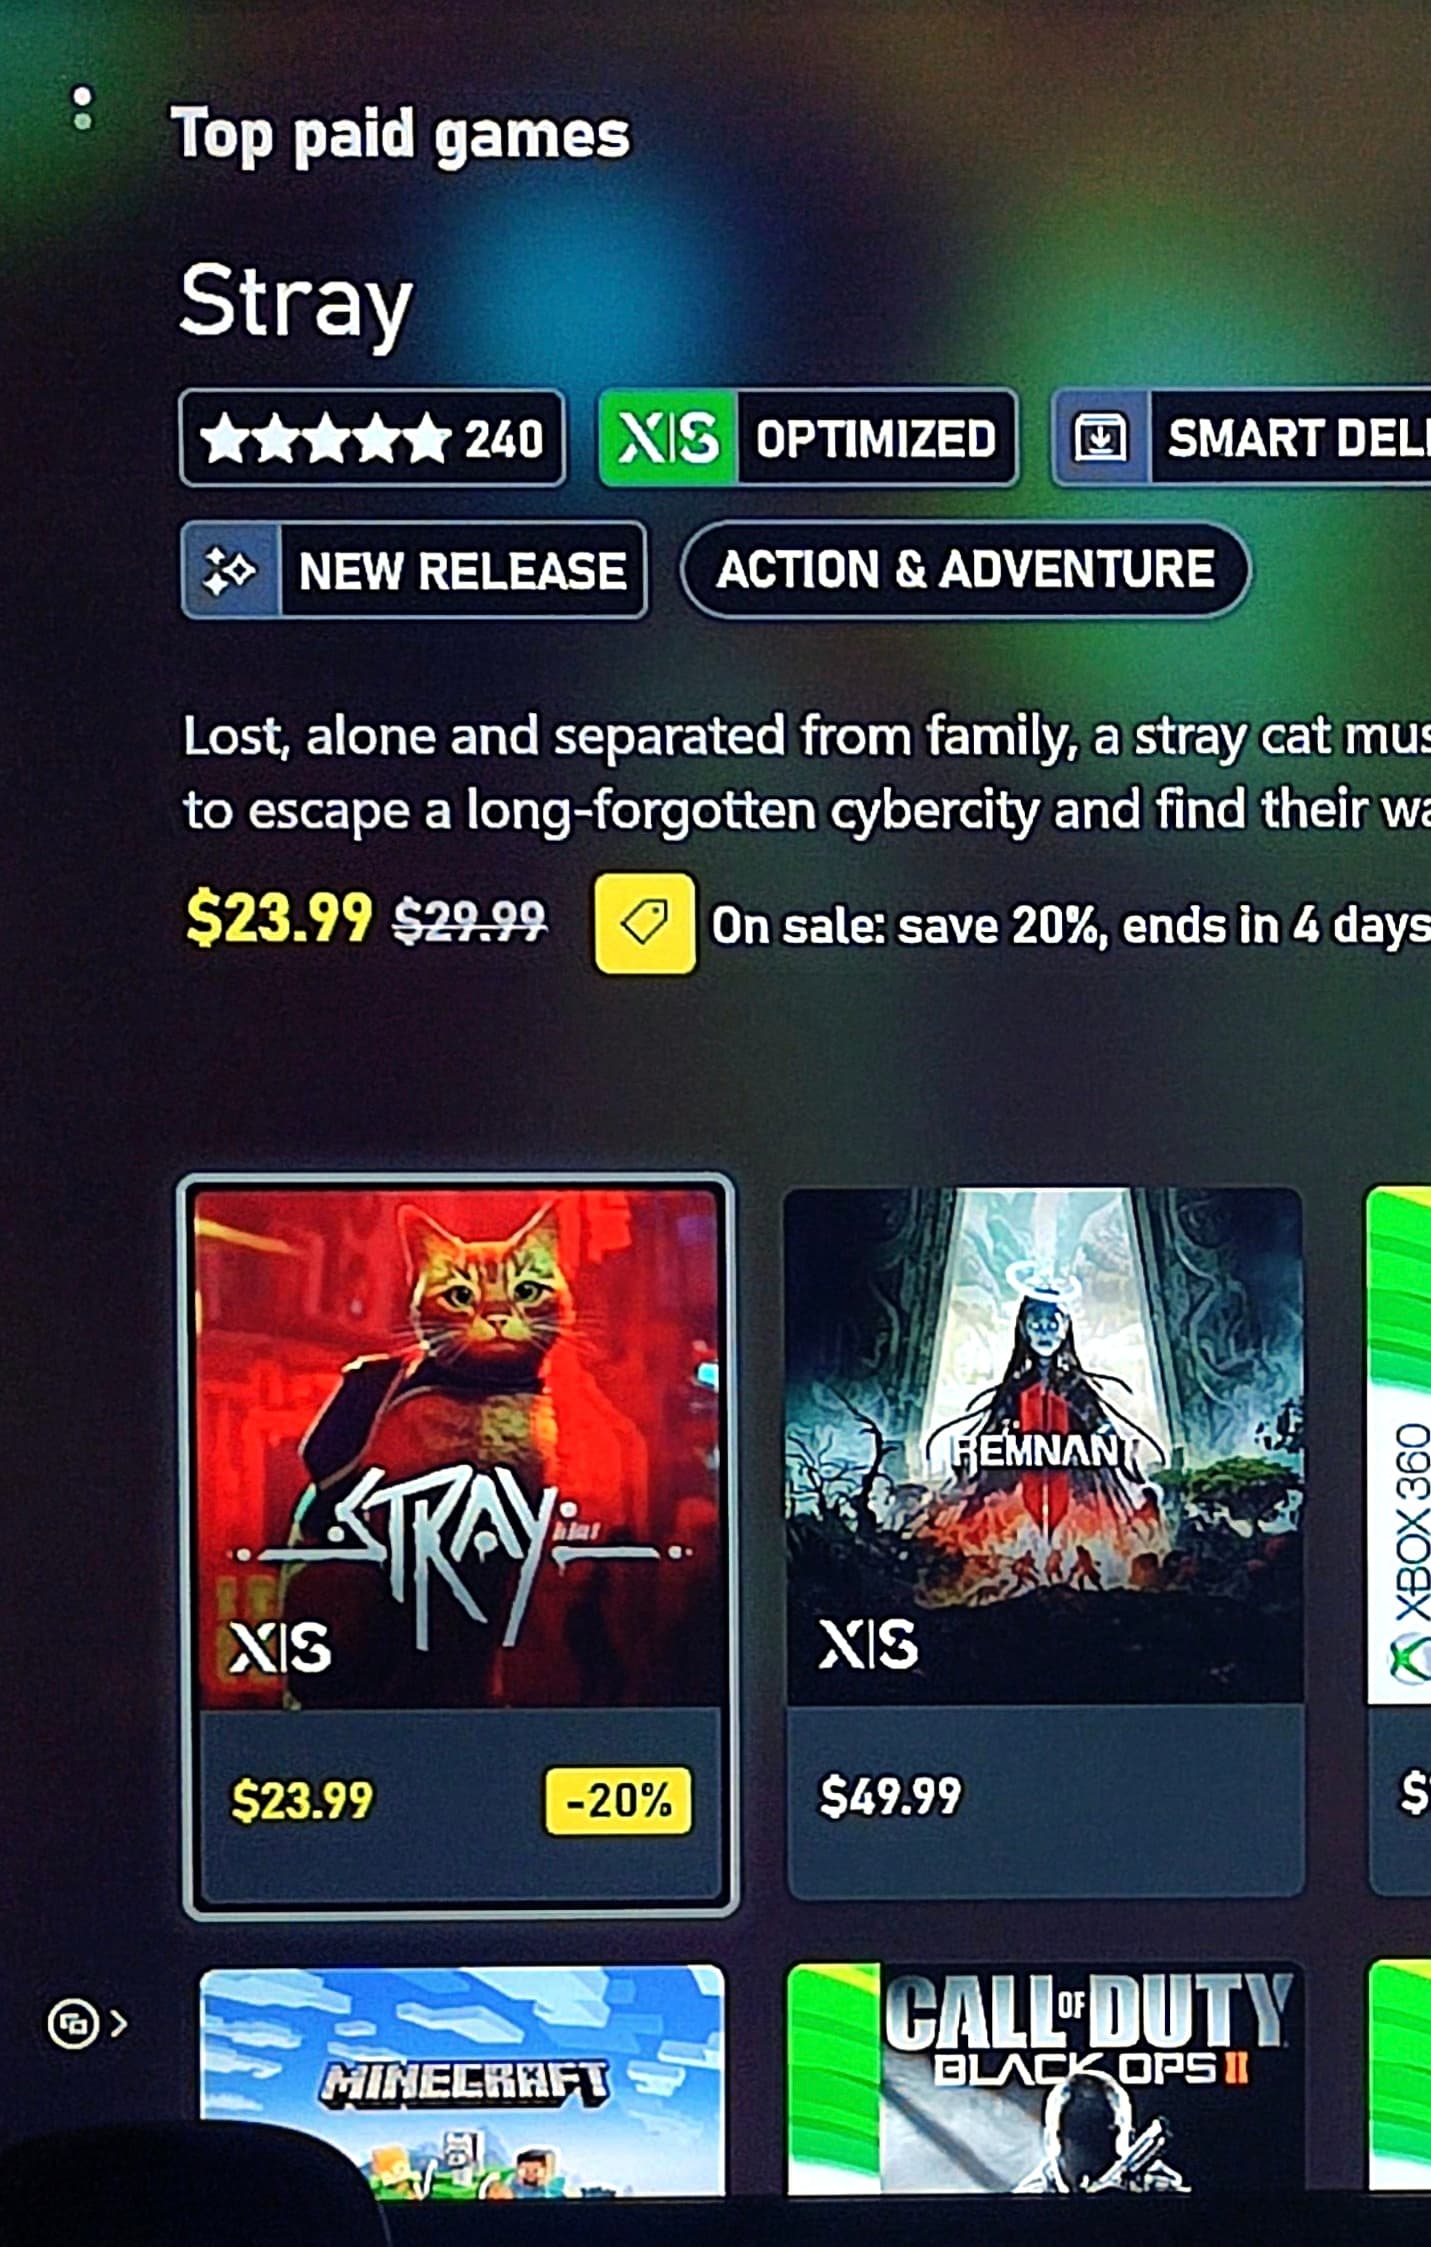The width and height of the screenshot is (1431, 2247).
Task: Expand the chevron arrow next to view icon
Action: coord(119,2024)
